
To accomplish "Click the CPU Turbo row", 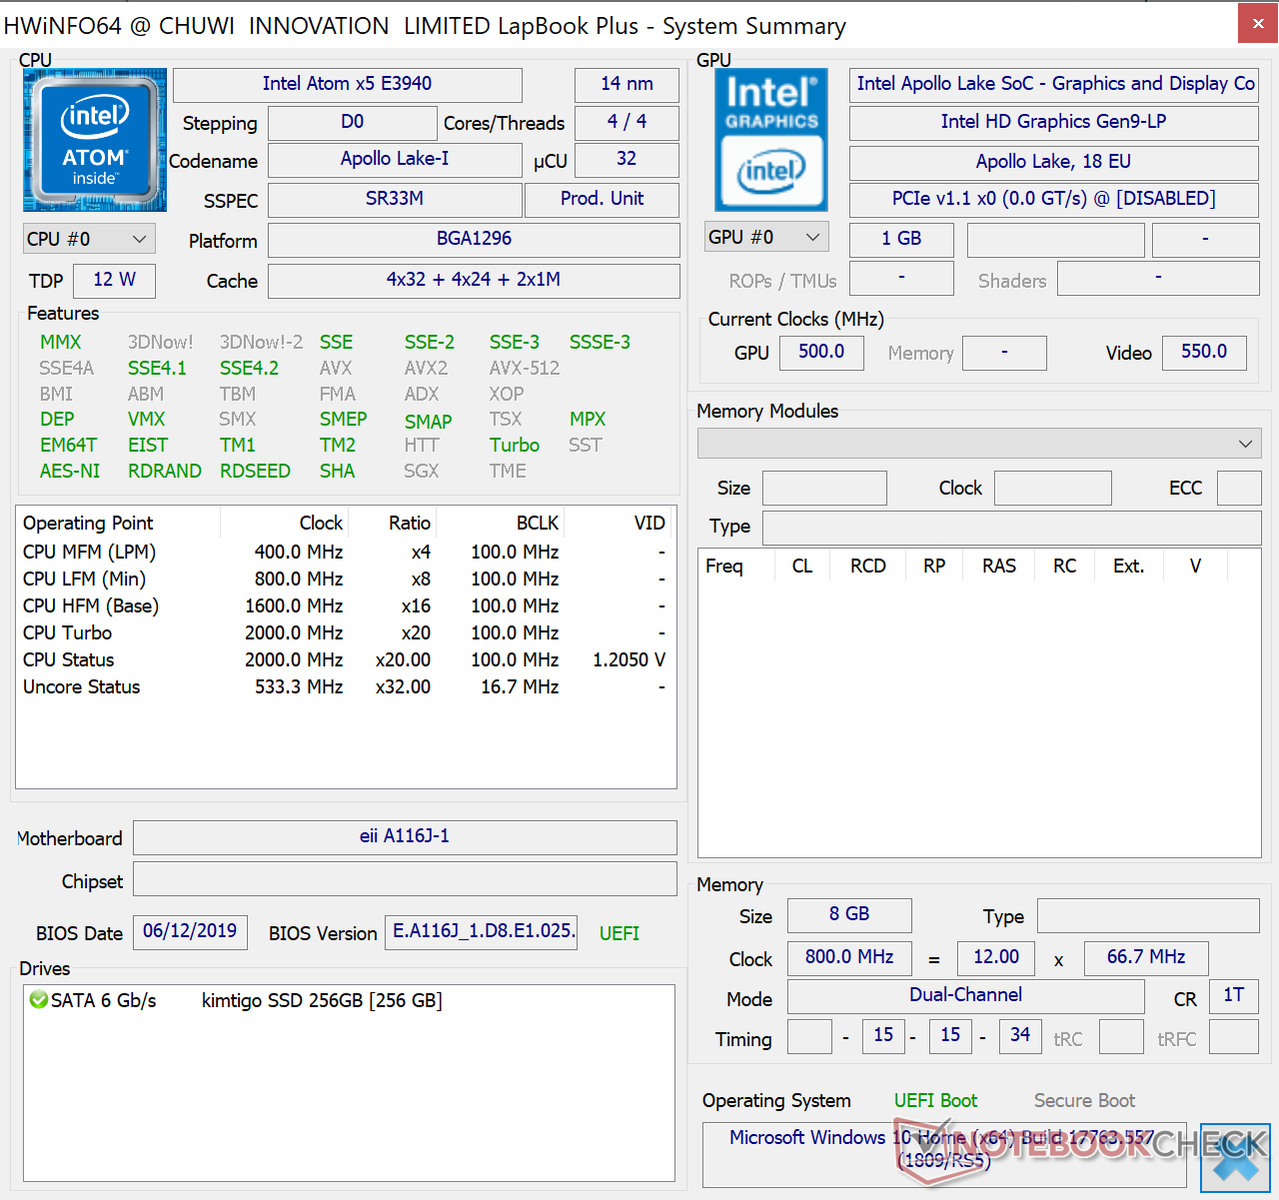I will pos(345,633).
